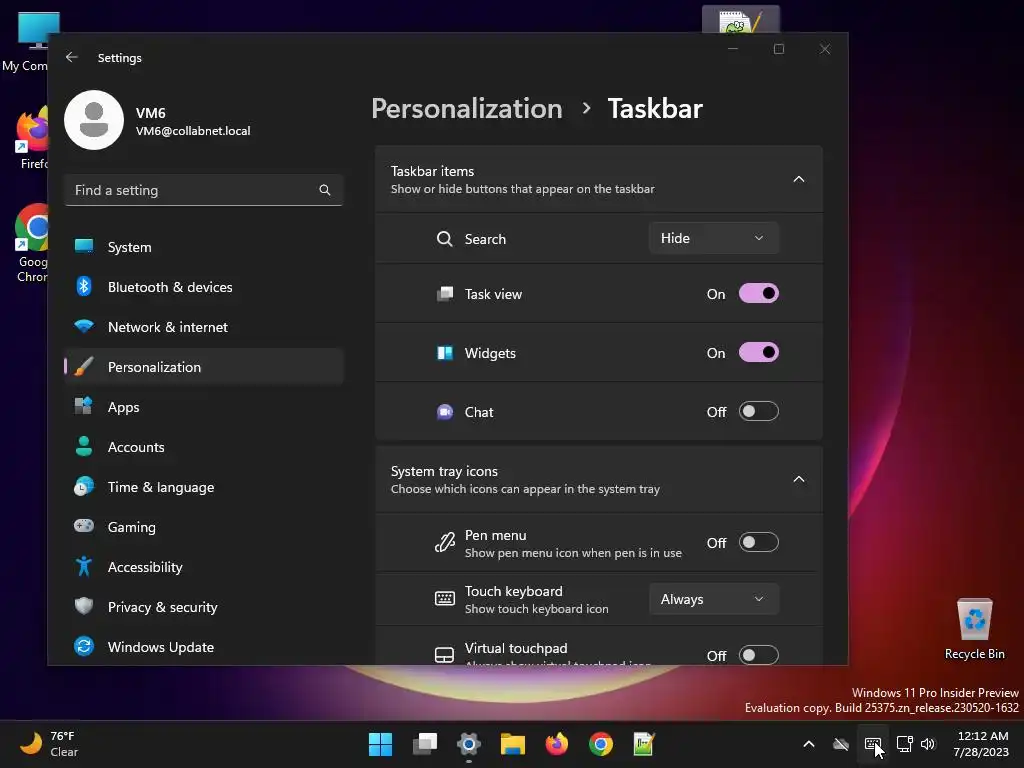Click the Search magnifier icon in Taskbar items
This screenshot has width=1024, height=768.
[x=445, y=239]
